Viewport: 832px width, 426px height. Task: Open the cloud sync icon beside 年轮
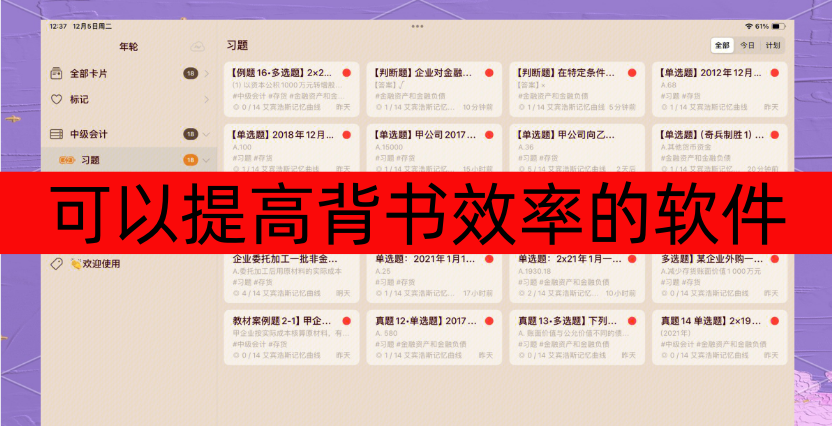197,47
